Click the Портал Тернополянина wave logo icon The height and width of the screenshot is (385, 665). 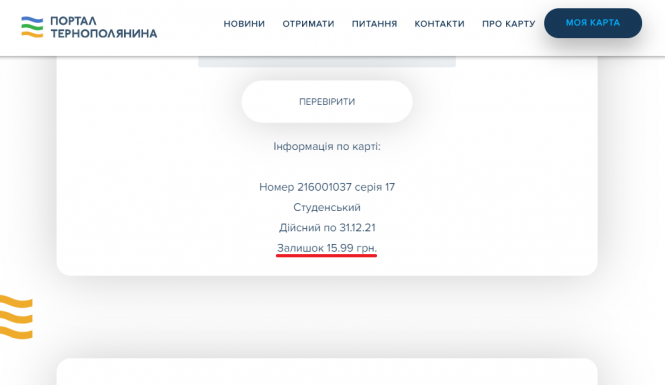(x=32, y=27)
